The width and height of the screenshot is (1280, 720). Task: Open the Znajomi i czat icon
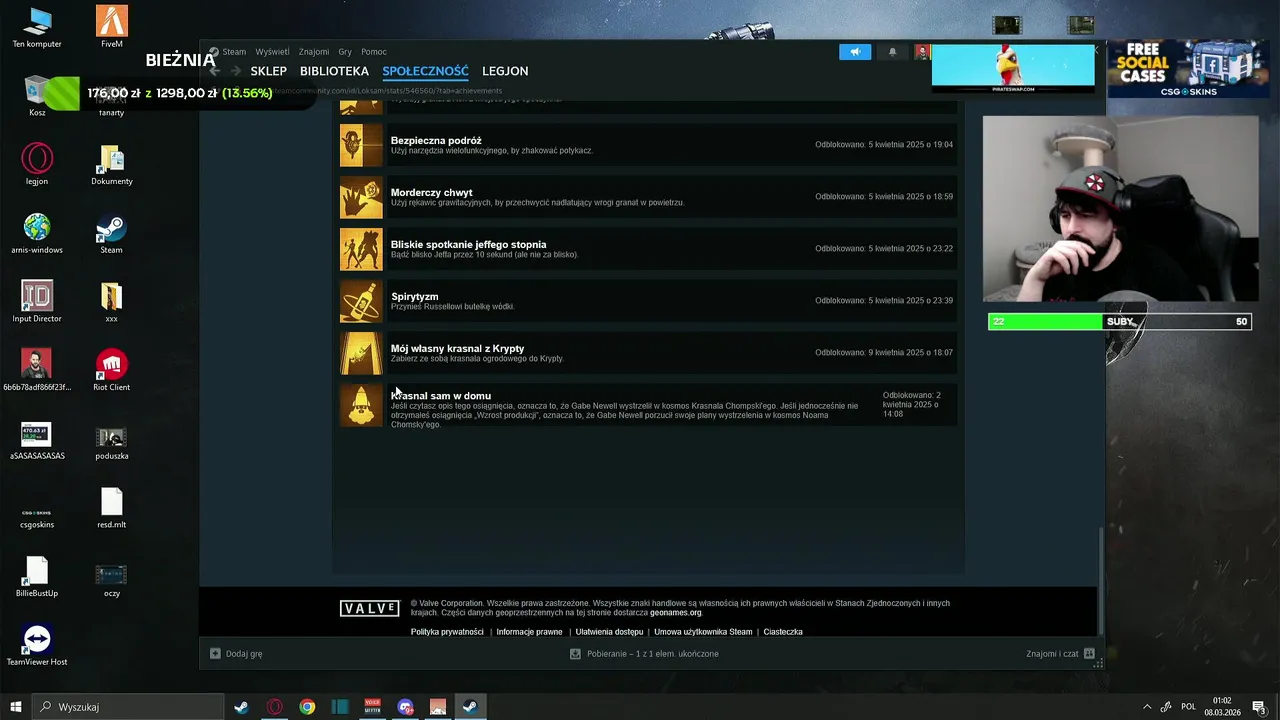[x=1089, y=653]
